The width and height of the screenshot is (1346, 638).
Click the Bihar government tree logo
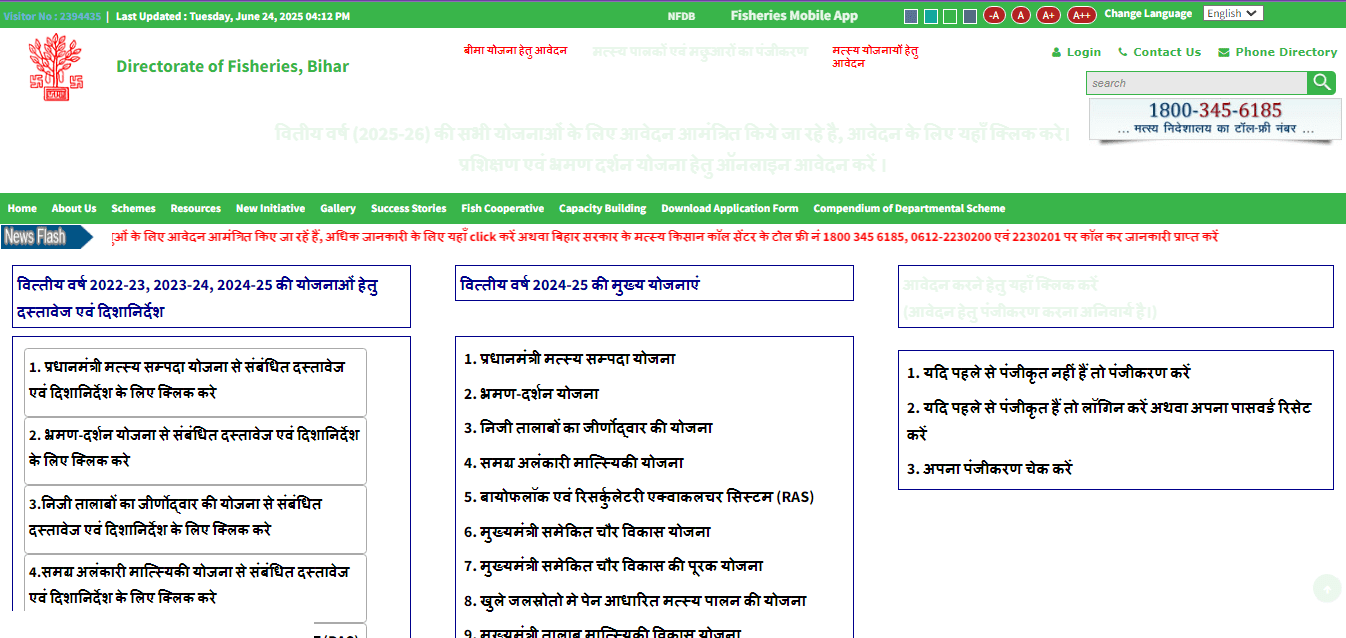pyautogui.click(x=55, y=67)
